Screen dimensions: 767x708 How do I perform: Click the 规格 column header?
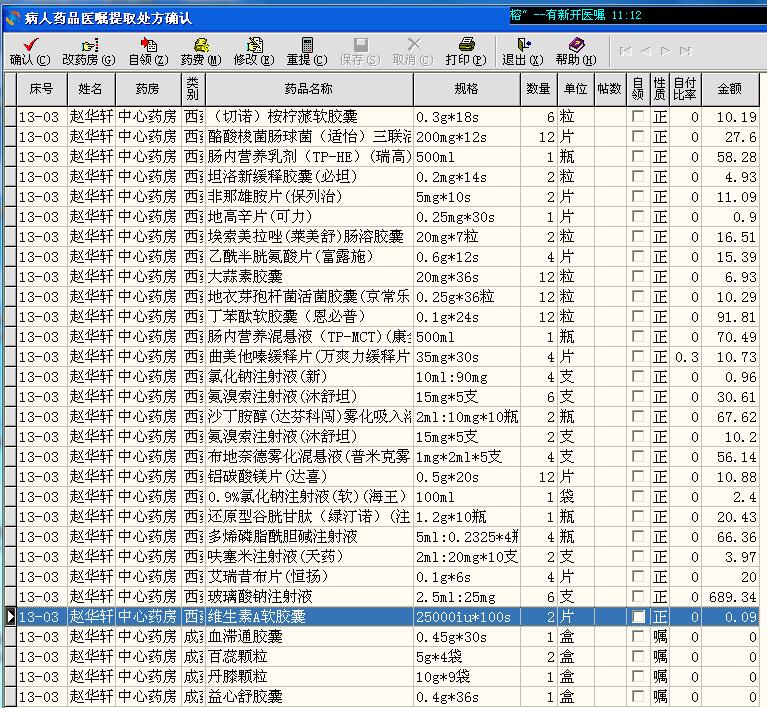[467, 89]
